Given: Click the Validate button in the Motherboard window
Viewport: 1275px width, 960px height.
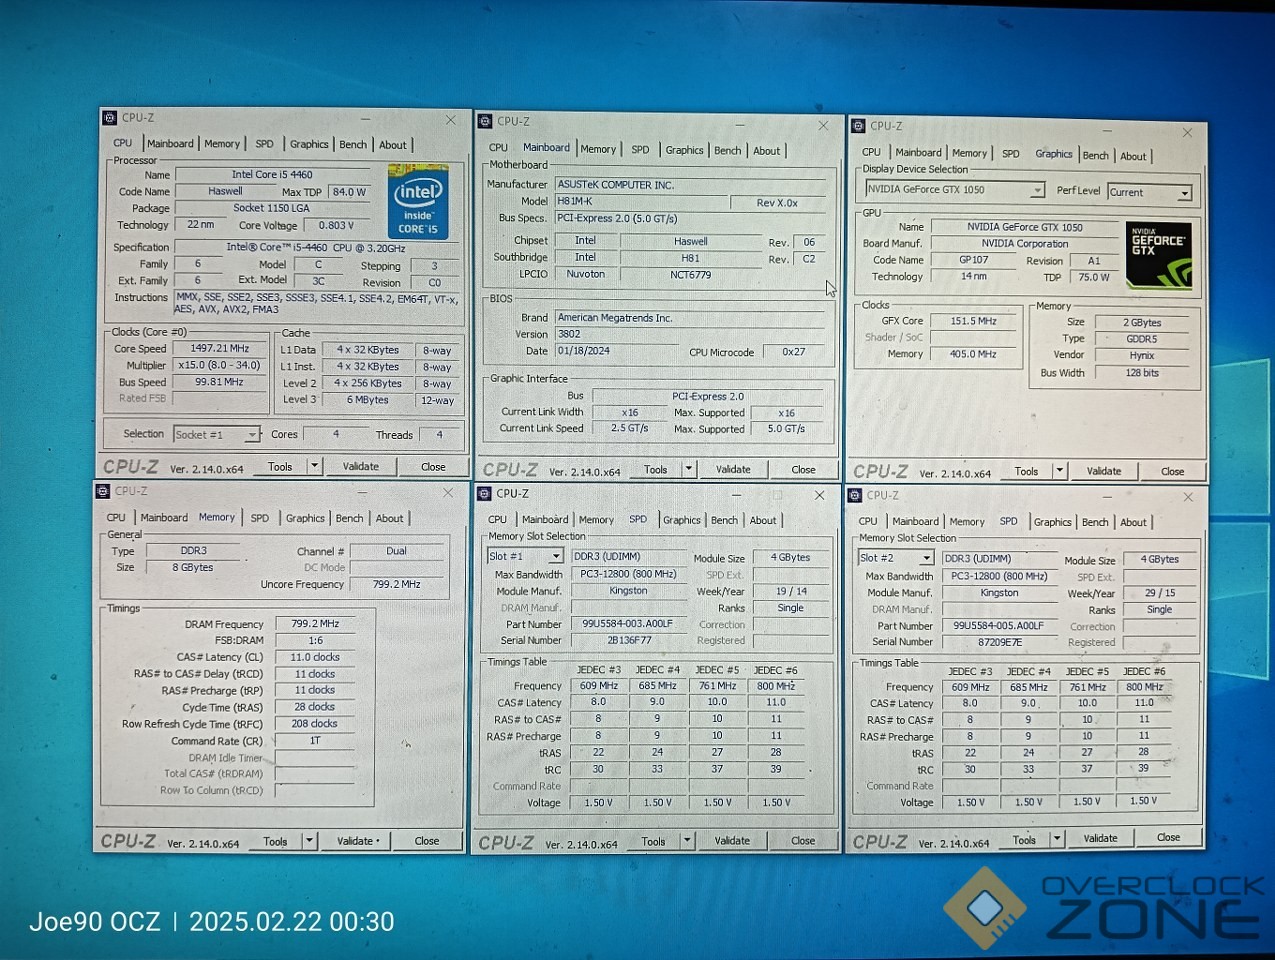Looking at the screenshot, I should (733, 469).
